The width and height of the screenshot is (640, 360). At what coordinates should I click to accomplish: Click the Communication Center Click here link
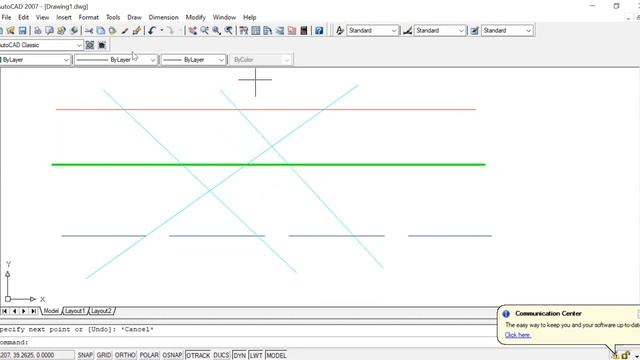tap(518, 335)
